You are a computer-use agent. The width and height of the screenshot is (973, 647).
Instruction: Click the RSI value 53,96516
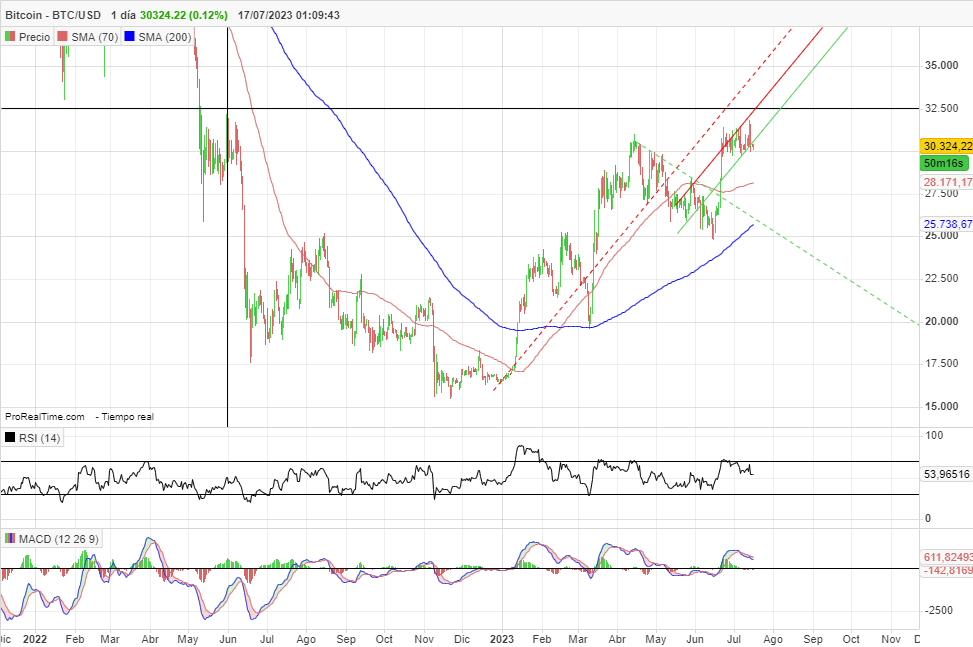coord(946,474)
